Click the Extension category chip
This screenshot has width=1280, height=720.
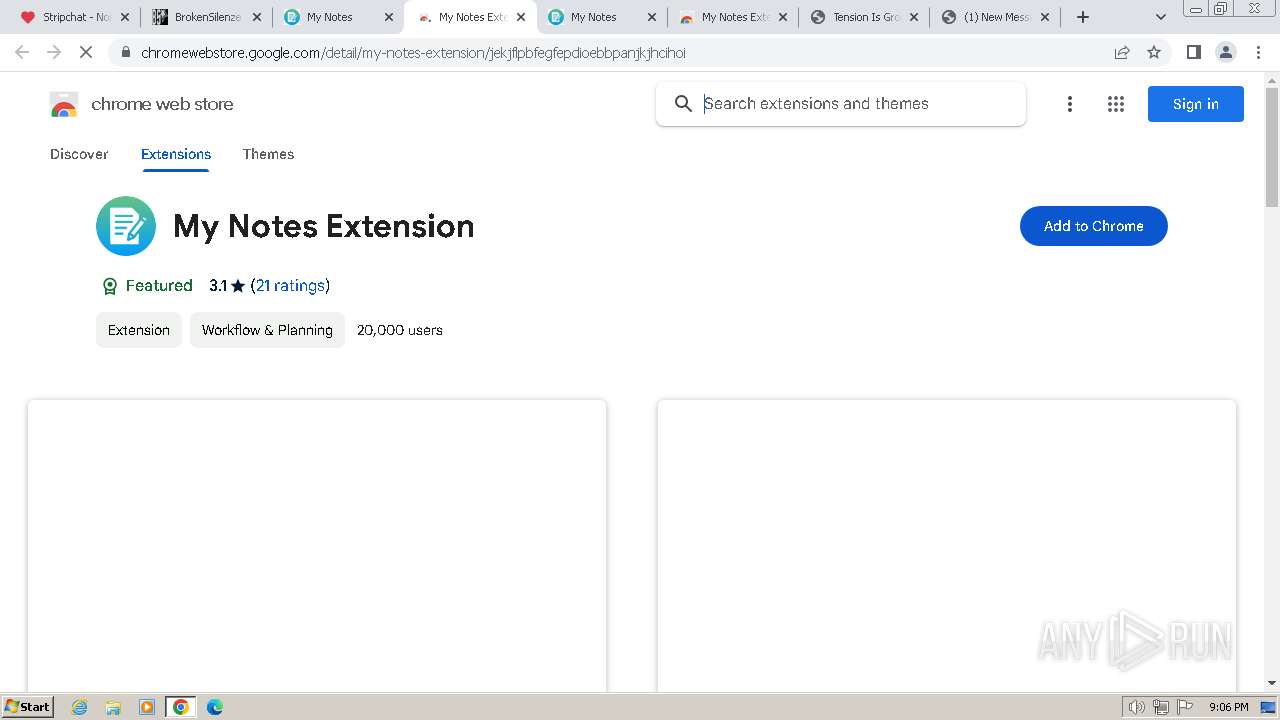(x=139, y=330)
